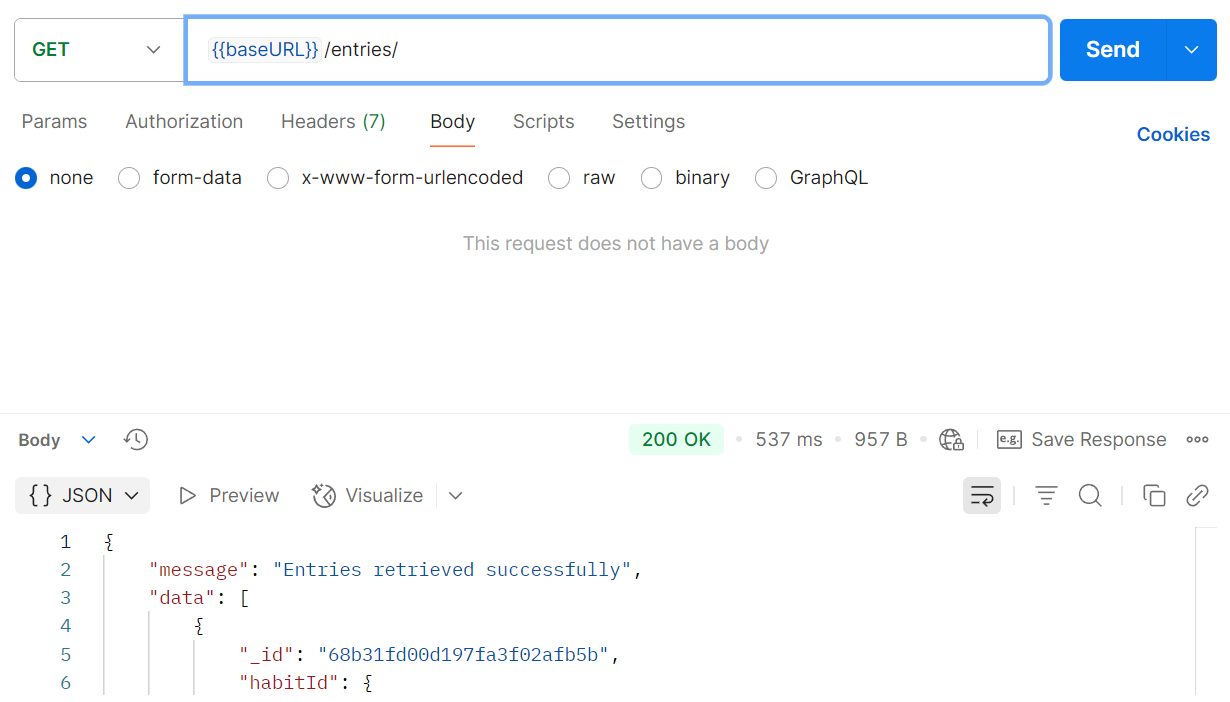Image resolution: width=1230 pixels, height=702 pixels.
Task: Click the Save Response example icon
Action: pos(1009,439)
